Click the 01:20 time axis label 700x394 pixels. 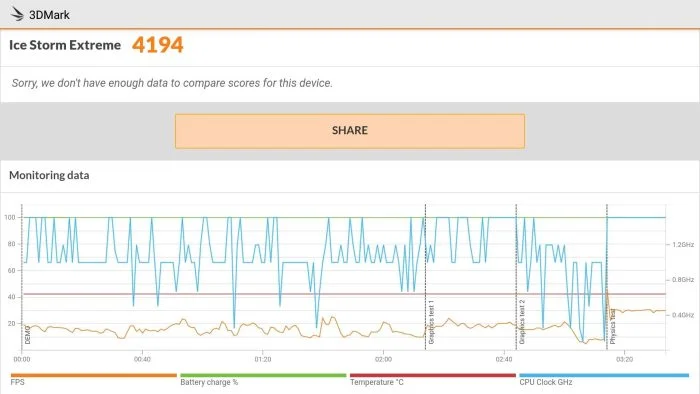(262, 359)
